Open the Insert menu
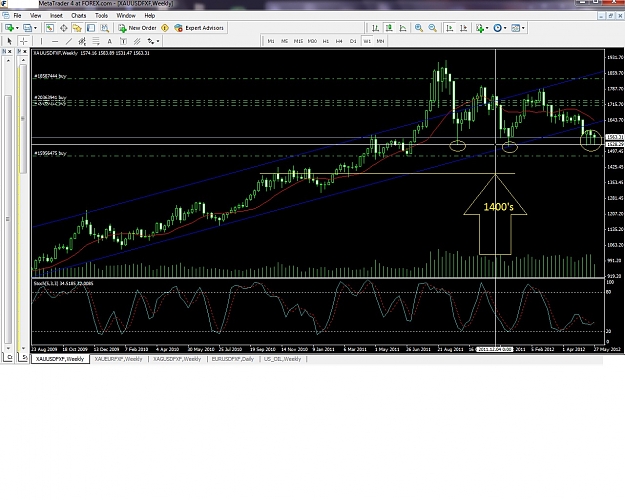Image resolution: width=625 pixels, height=500 pixels. point(56,16)
